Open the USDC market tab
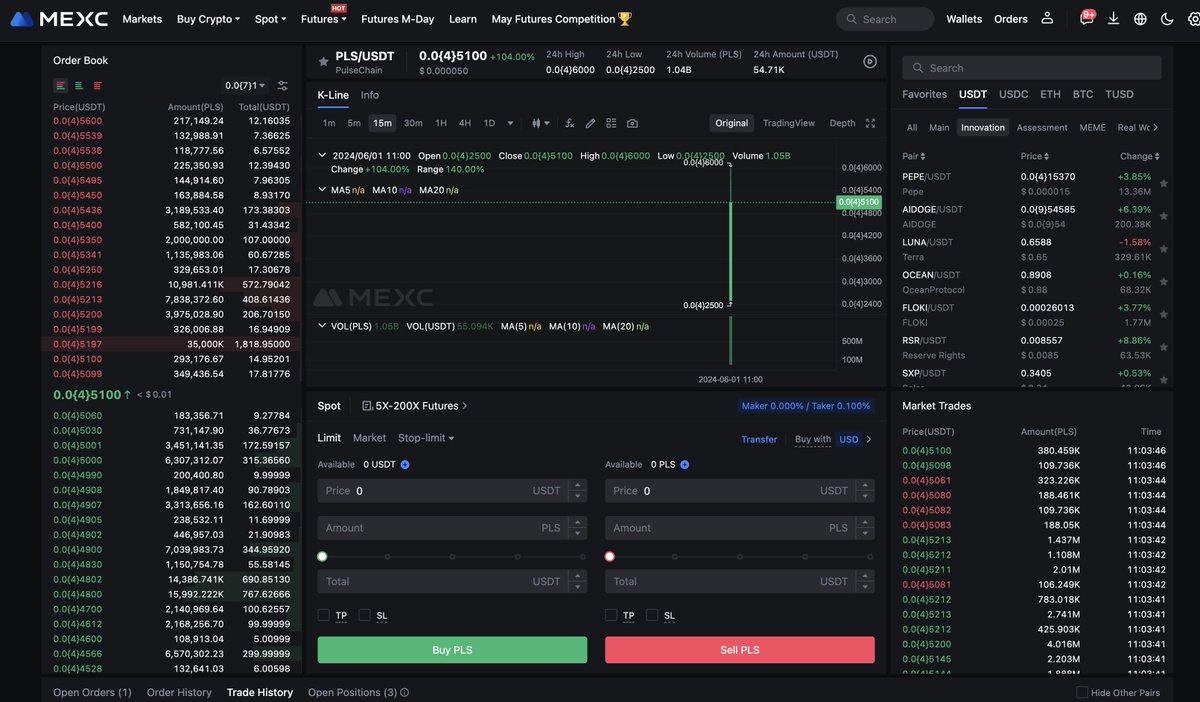 [x=1013, y=94]
